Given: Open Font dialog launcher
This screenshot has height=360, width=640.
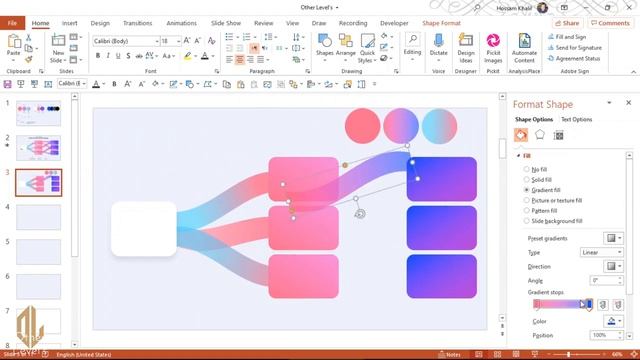Looking at the screenshot, I should point(217,71).
